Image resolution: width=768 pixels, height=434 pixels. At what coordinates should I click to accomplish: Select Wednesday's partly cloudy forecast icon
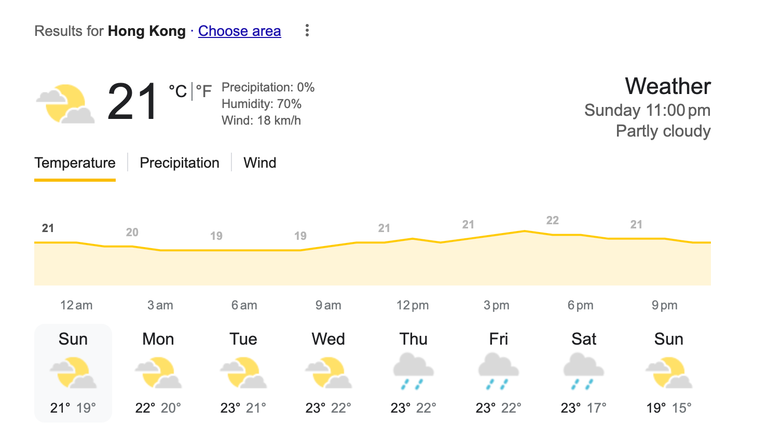point(329,373)
